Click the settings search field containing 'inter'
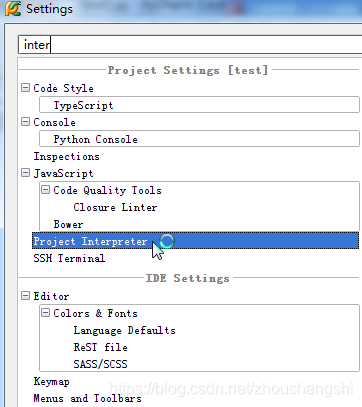 click(190, 44)
